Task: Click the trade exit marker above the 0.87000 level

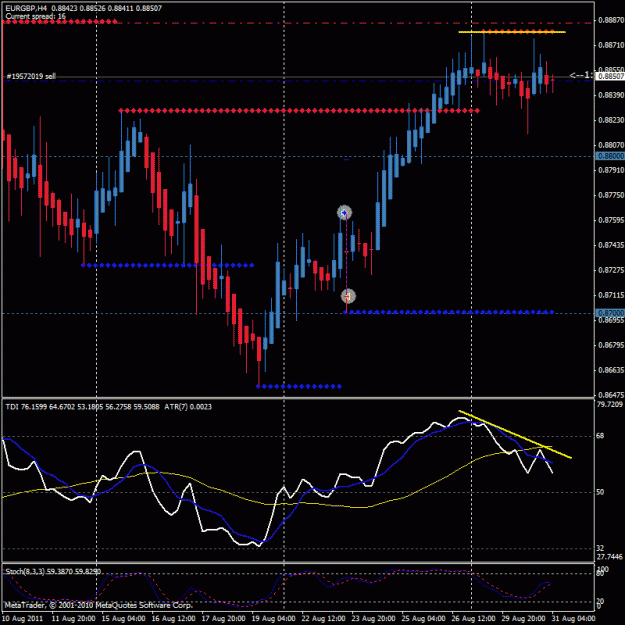Action: (x=348, y=296)
